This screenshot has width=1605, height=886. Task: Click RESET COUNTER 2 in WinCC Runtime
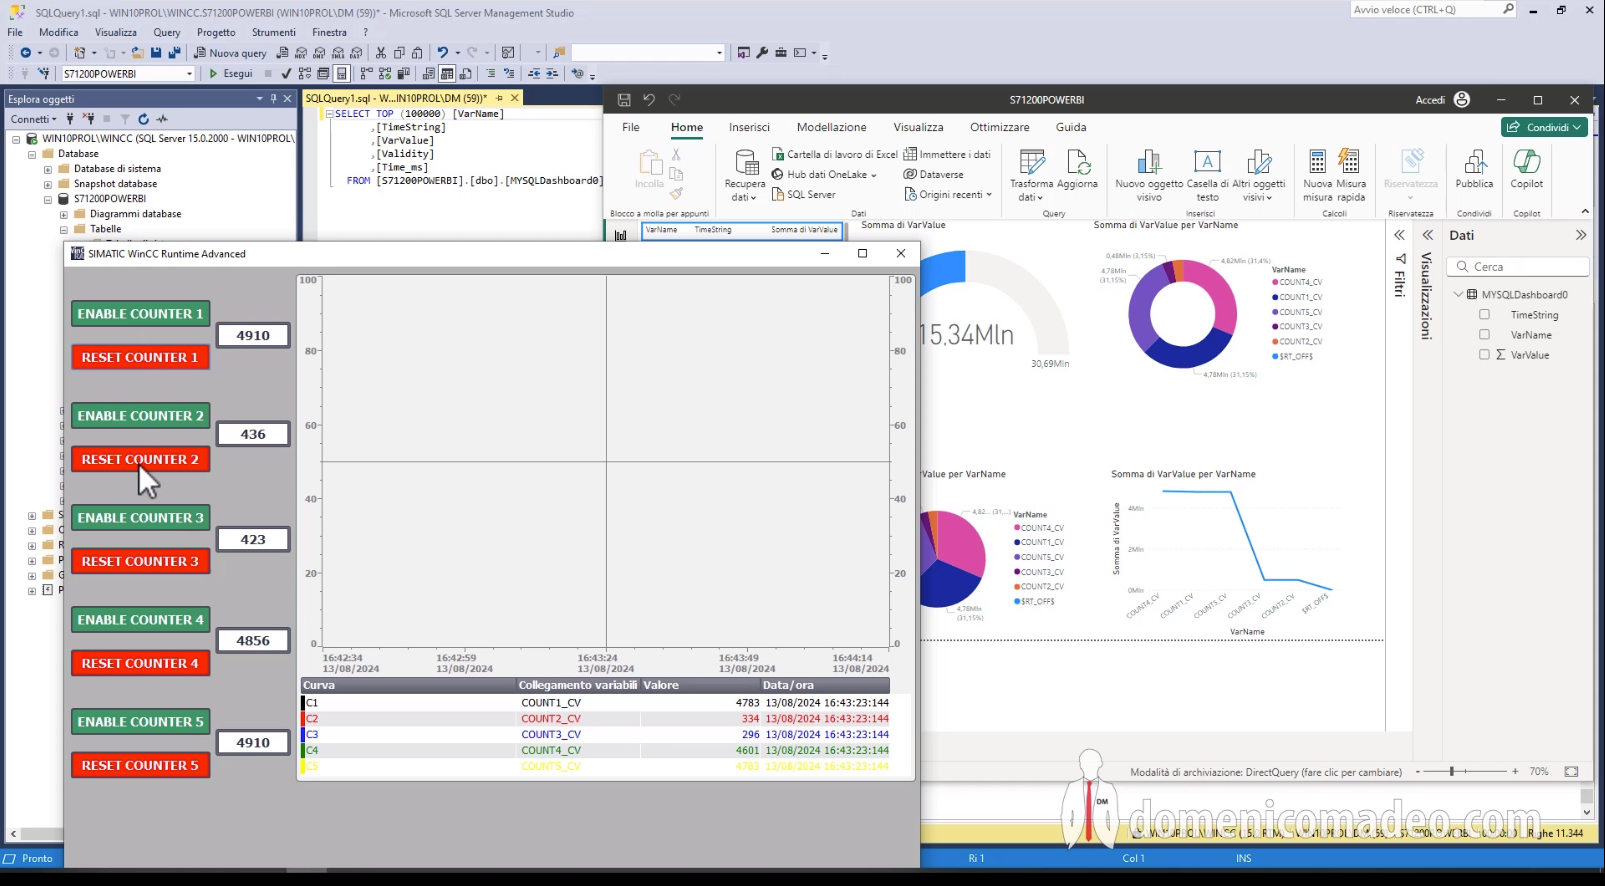click(x=140, y=460)
